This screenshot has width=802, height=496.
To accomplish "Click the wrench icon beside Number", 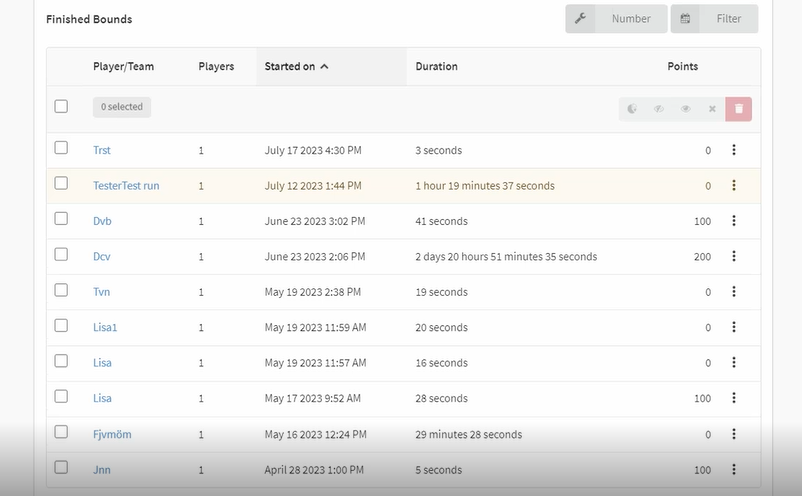I will pos(580,19).
